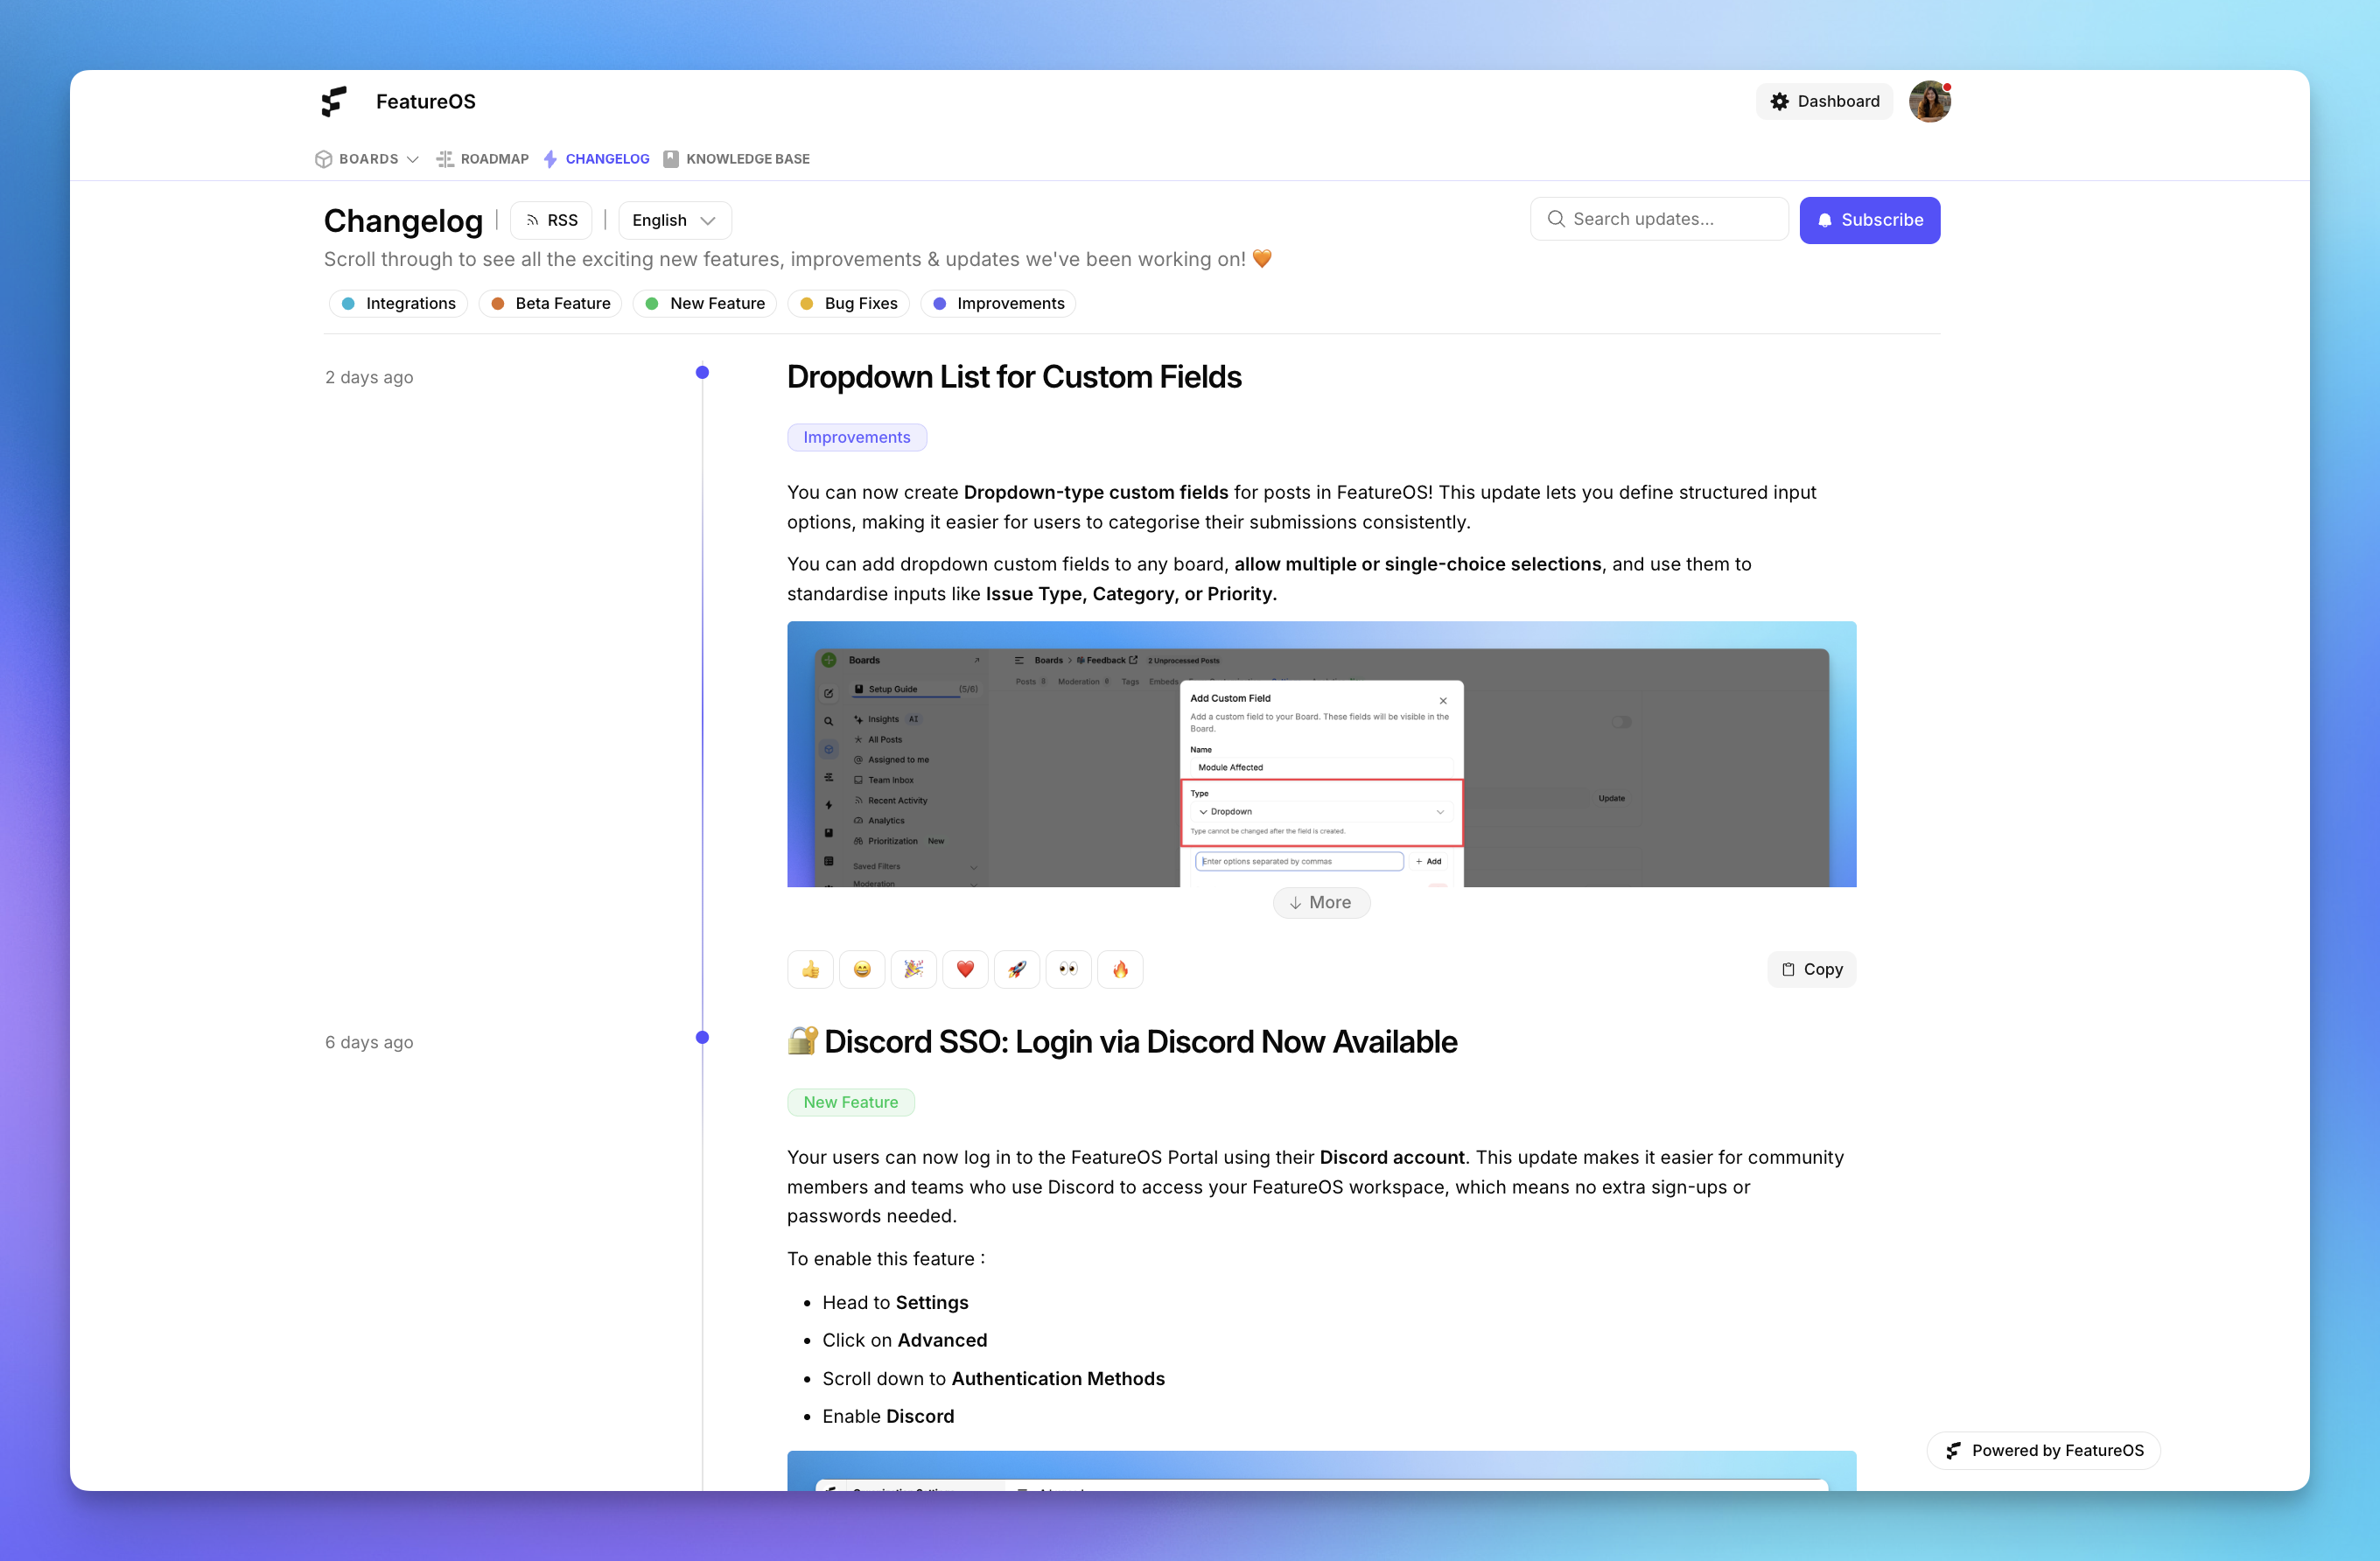Expand the screenshot with the More control
The image size is (2380, 1561).
click(1321, 902)
